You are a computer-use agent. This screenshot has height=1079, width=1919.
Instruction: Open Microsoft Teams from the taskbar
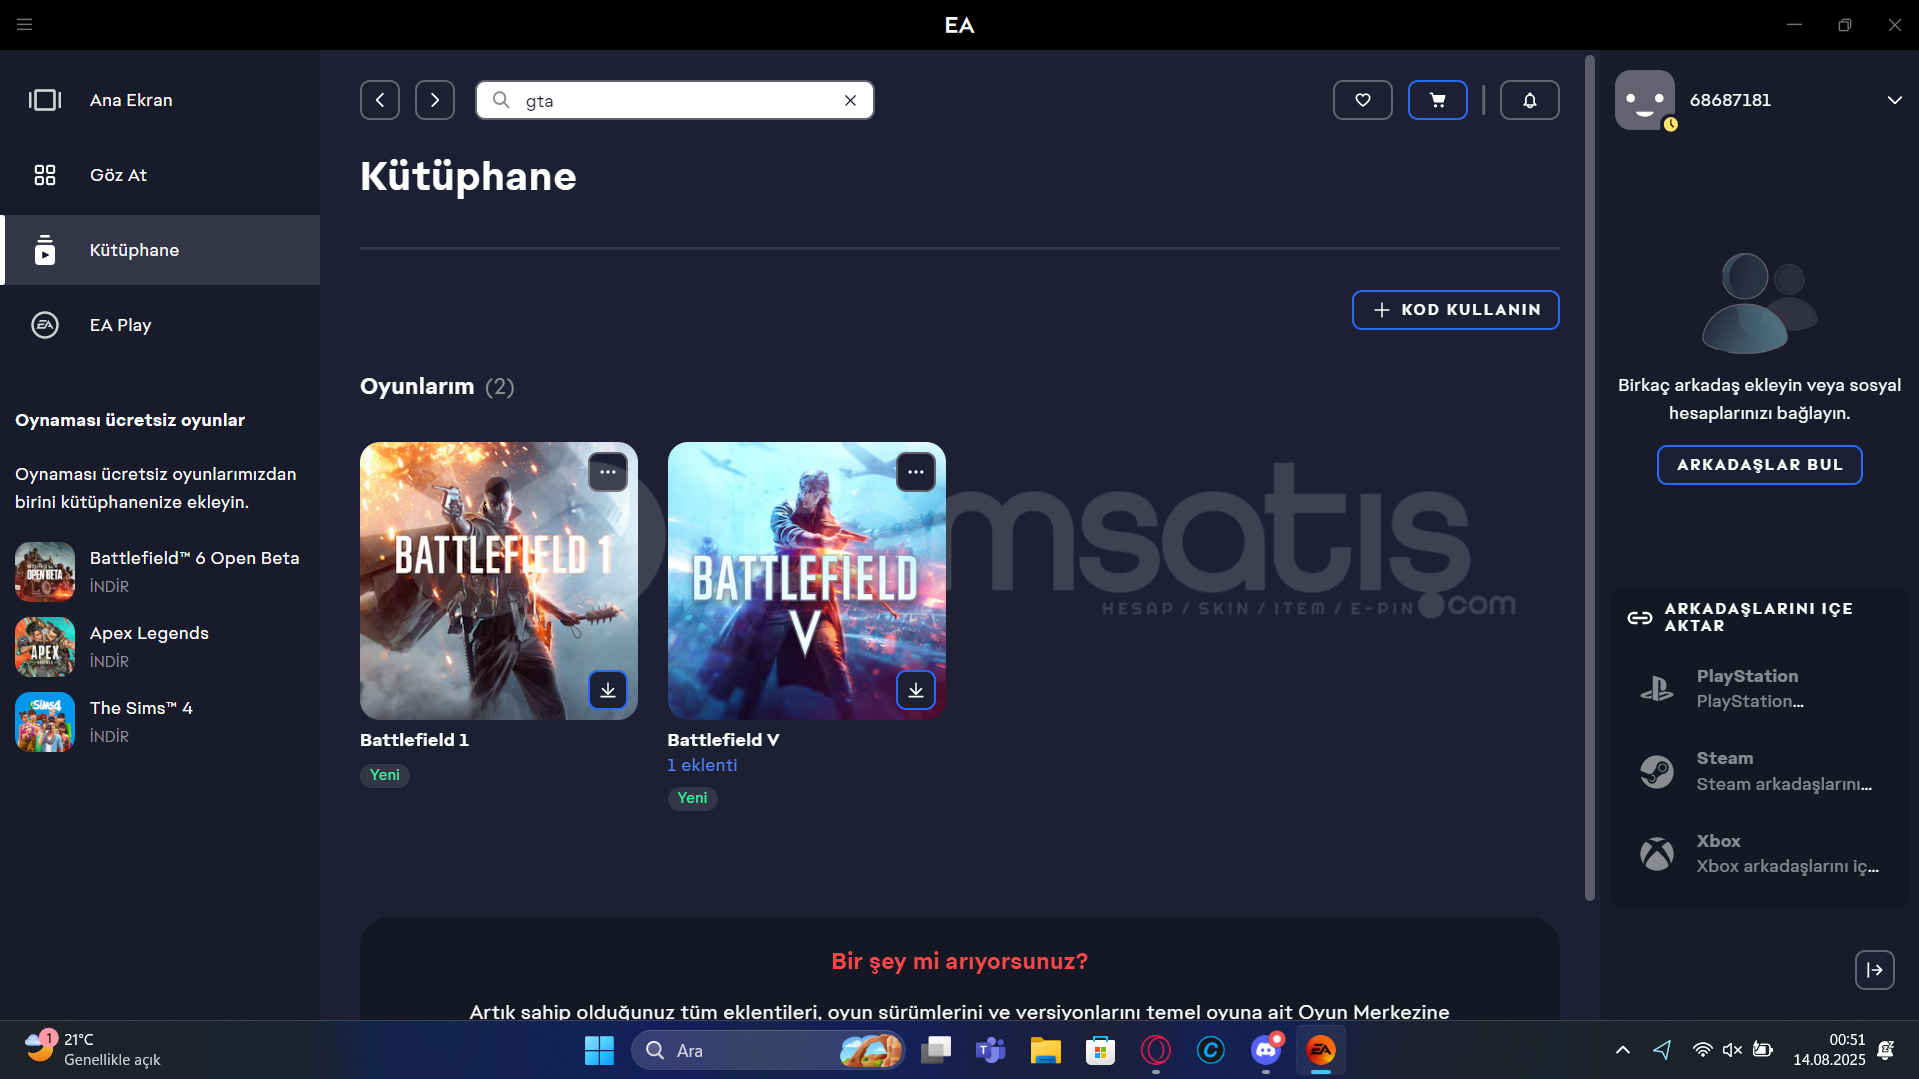click(990, 1050)
